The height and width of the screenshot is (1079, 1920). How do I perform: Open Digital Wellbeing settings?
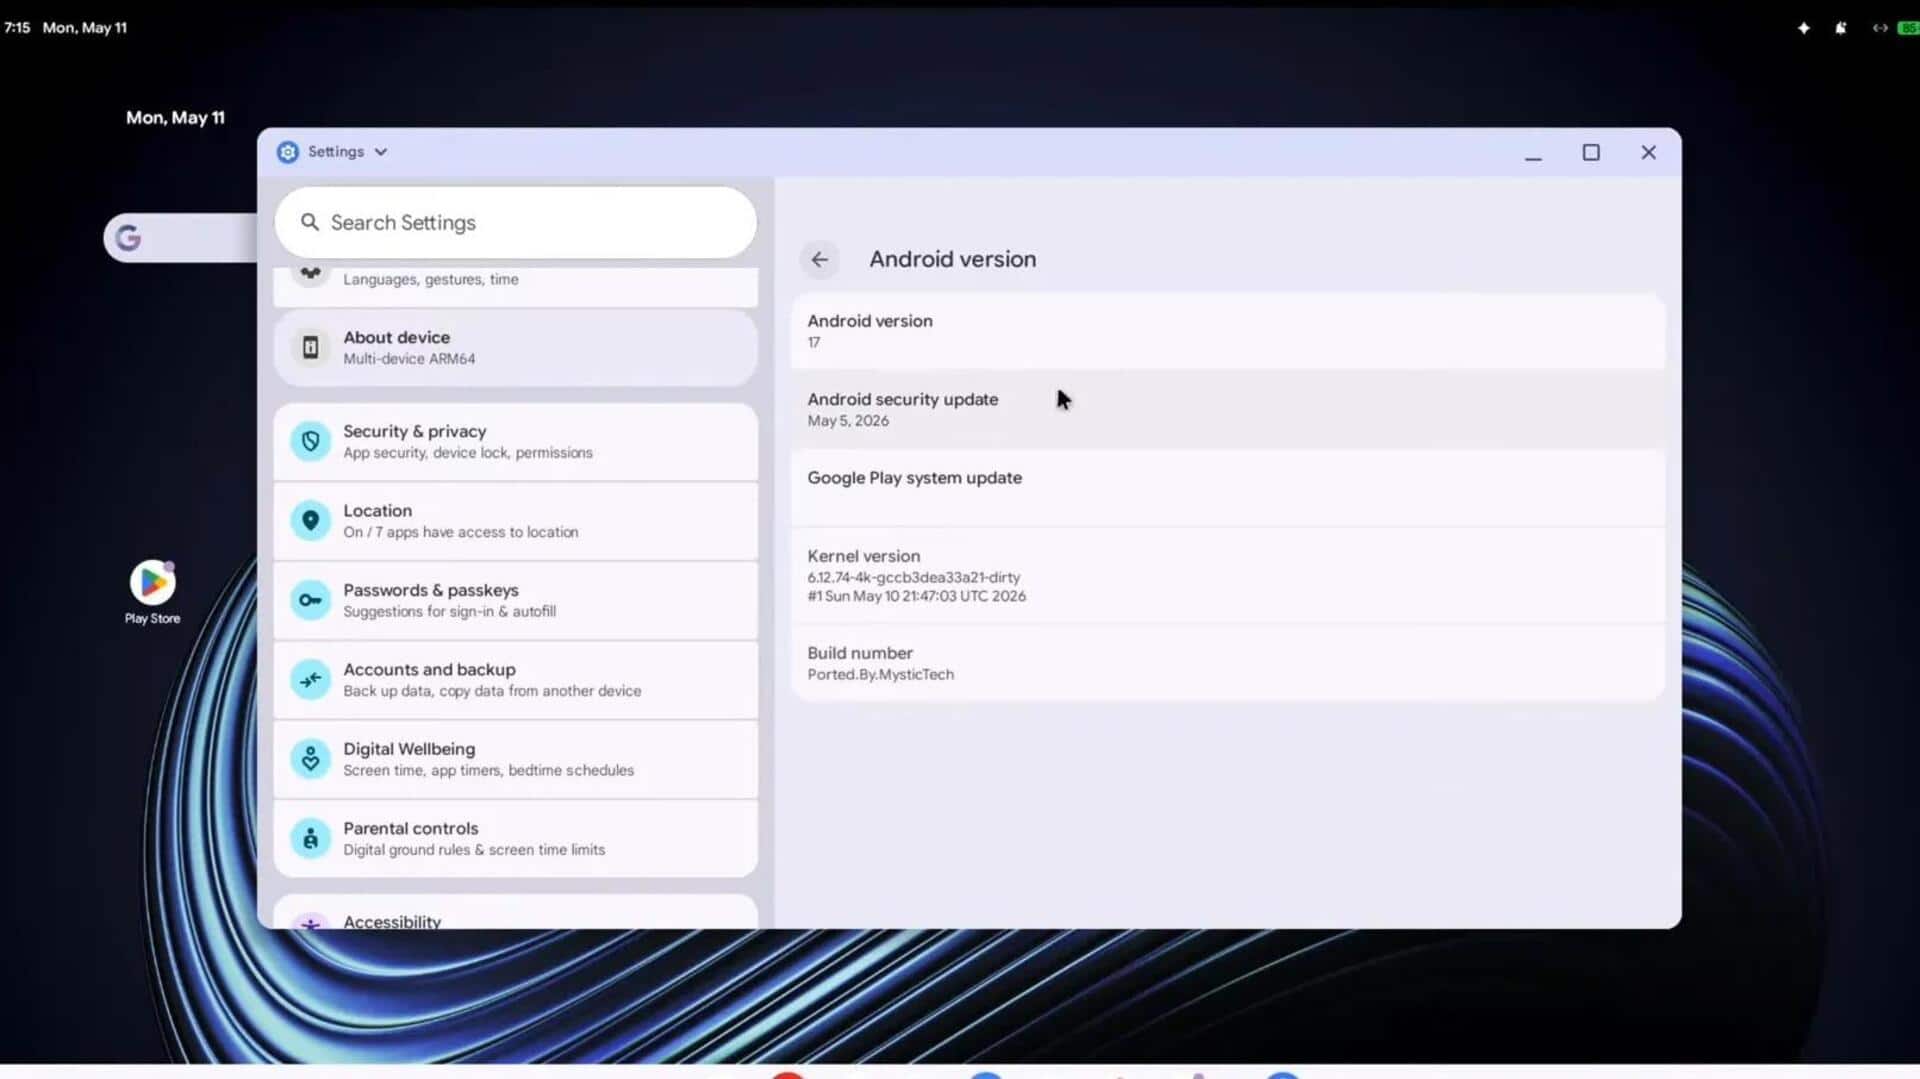pyautogui.click(x=515, y=759)
